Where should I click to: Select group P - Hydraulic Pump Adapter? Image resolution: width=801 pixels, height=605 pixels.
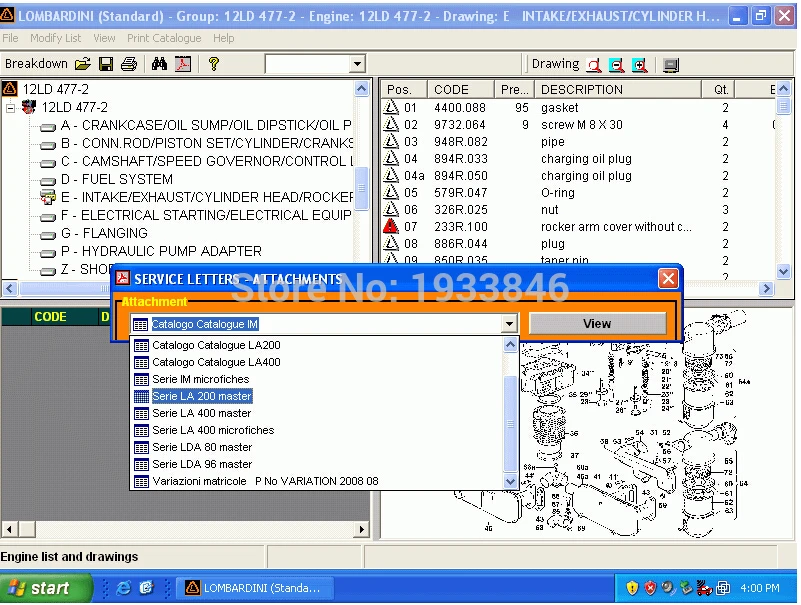pos(161,251)
